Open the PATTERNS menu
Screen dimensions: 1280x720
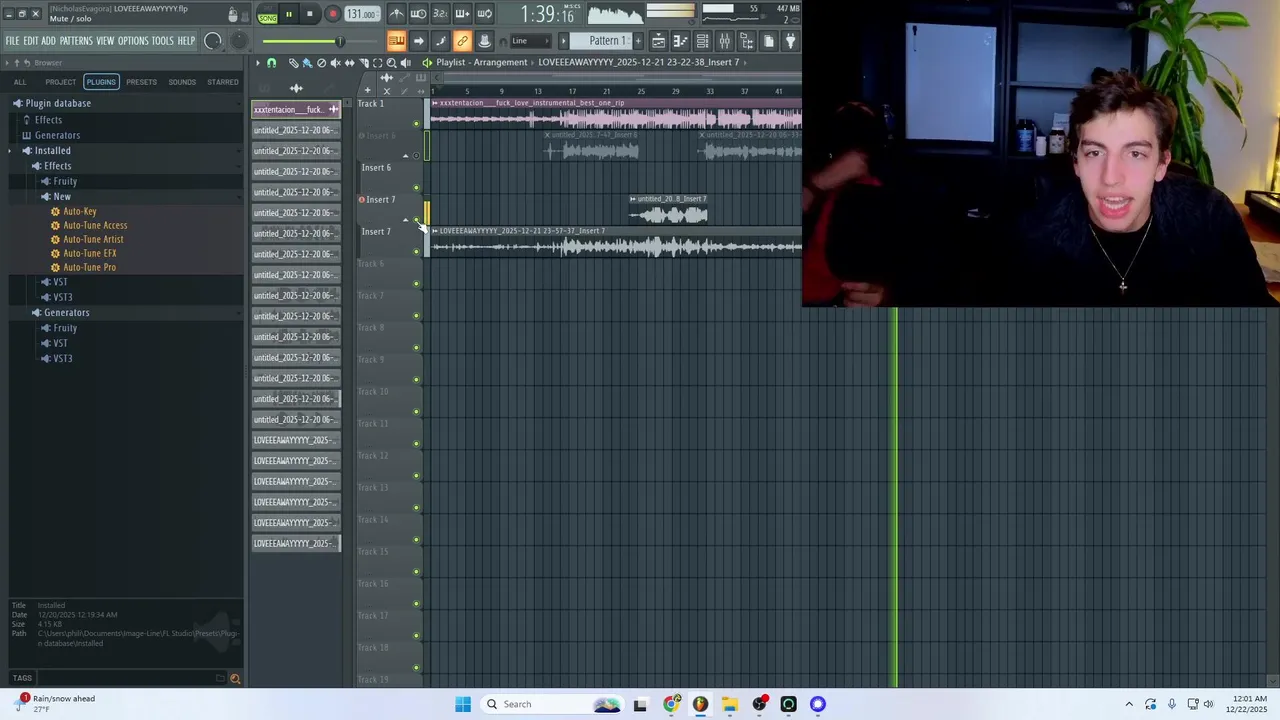coord(76,41)
